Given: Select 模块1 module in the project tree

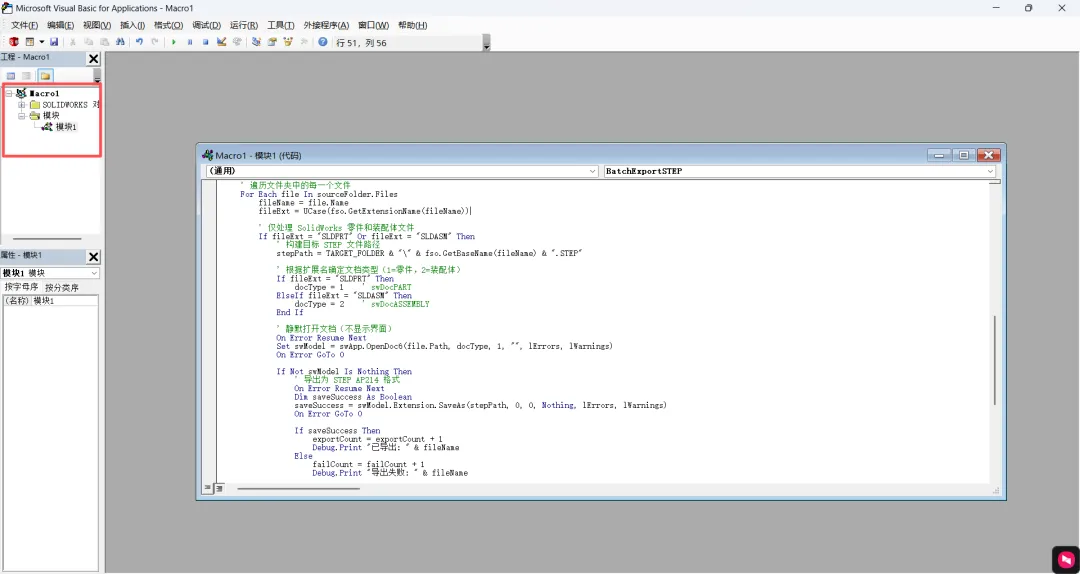Looking at the screenshot, I should [x=65, y=127].
